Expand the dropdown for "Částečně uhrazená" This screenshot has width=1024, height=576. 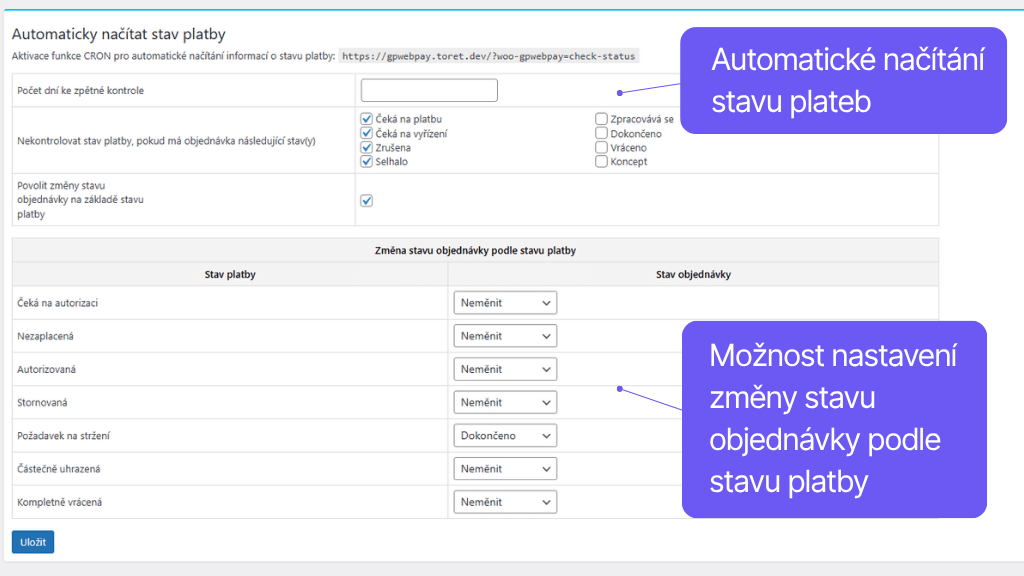click(505, 468)
